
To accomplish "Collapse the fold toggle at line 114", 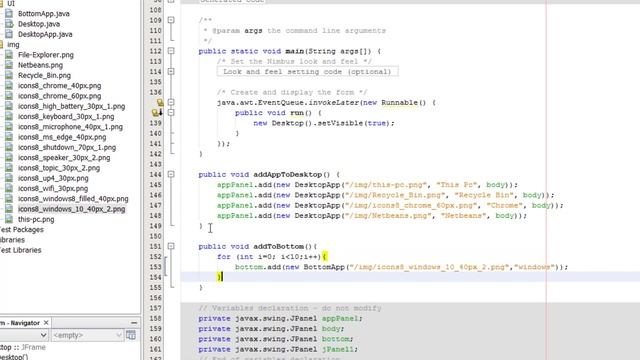I will pos(171,71).
